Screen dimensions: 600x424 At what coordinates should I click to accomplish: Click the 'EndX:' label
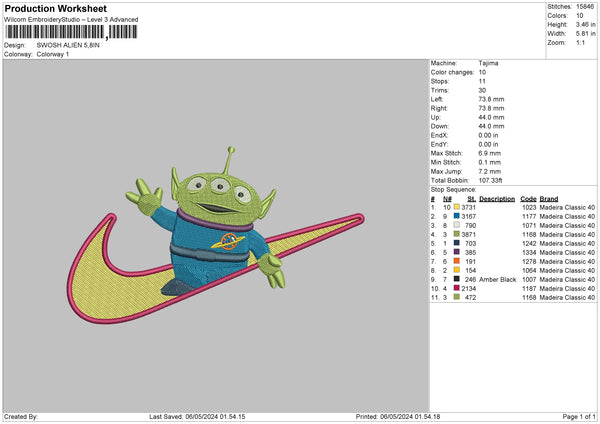point(439,135)
